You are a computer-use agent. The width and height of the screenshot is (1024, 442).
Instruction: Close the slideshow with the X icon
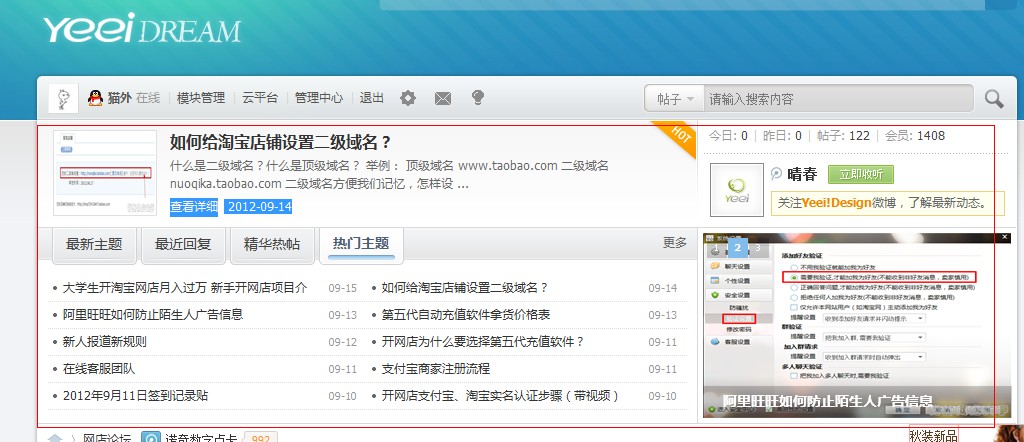click(x=1005, y=238)
